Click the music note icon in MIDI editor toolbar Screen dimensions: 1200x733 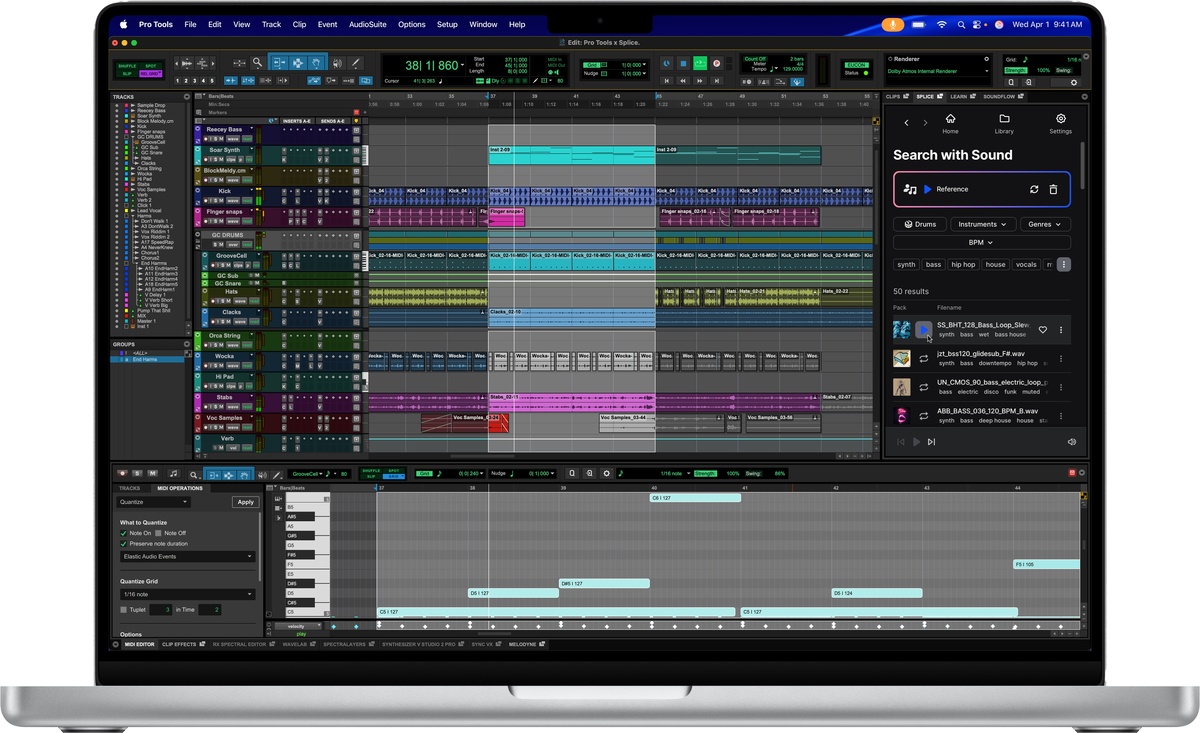coord(173,473)
